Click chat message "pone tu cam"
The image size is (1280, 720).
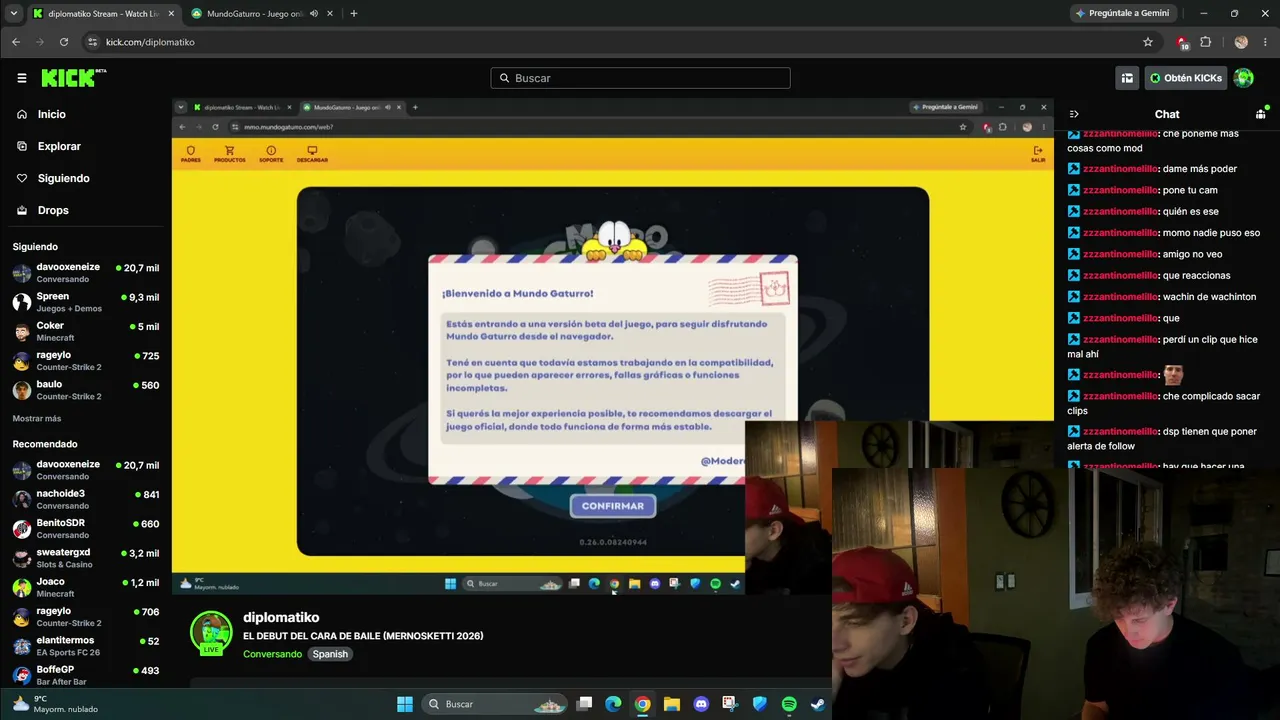click(x=1190, y=190)
